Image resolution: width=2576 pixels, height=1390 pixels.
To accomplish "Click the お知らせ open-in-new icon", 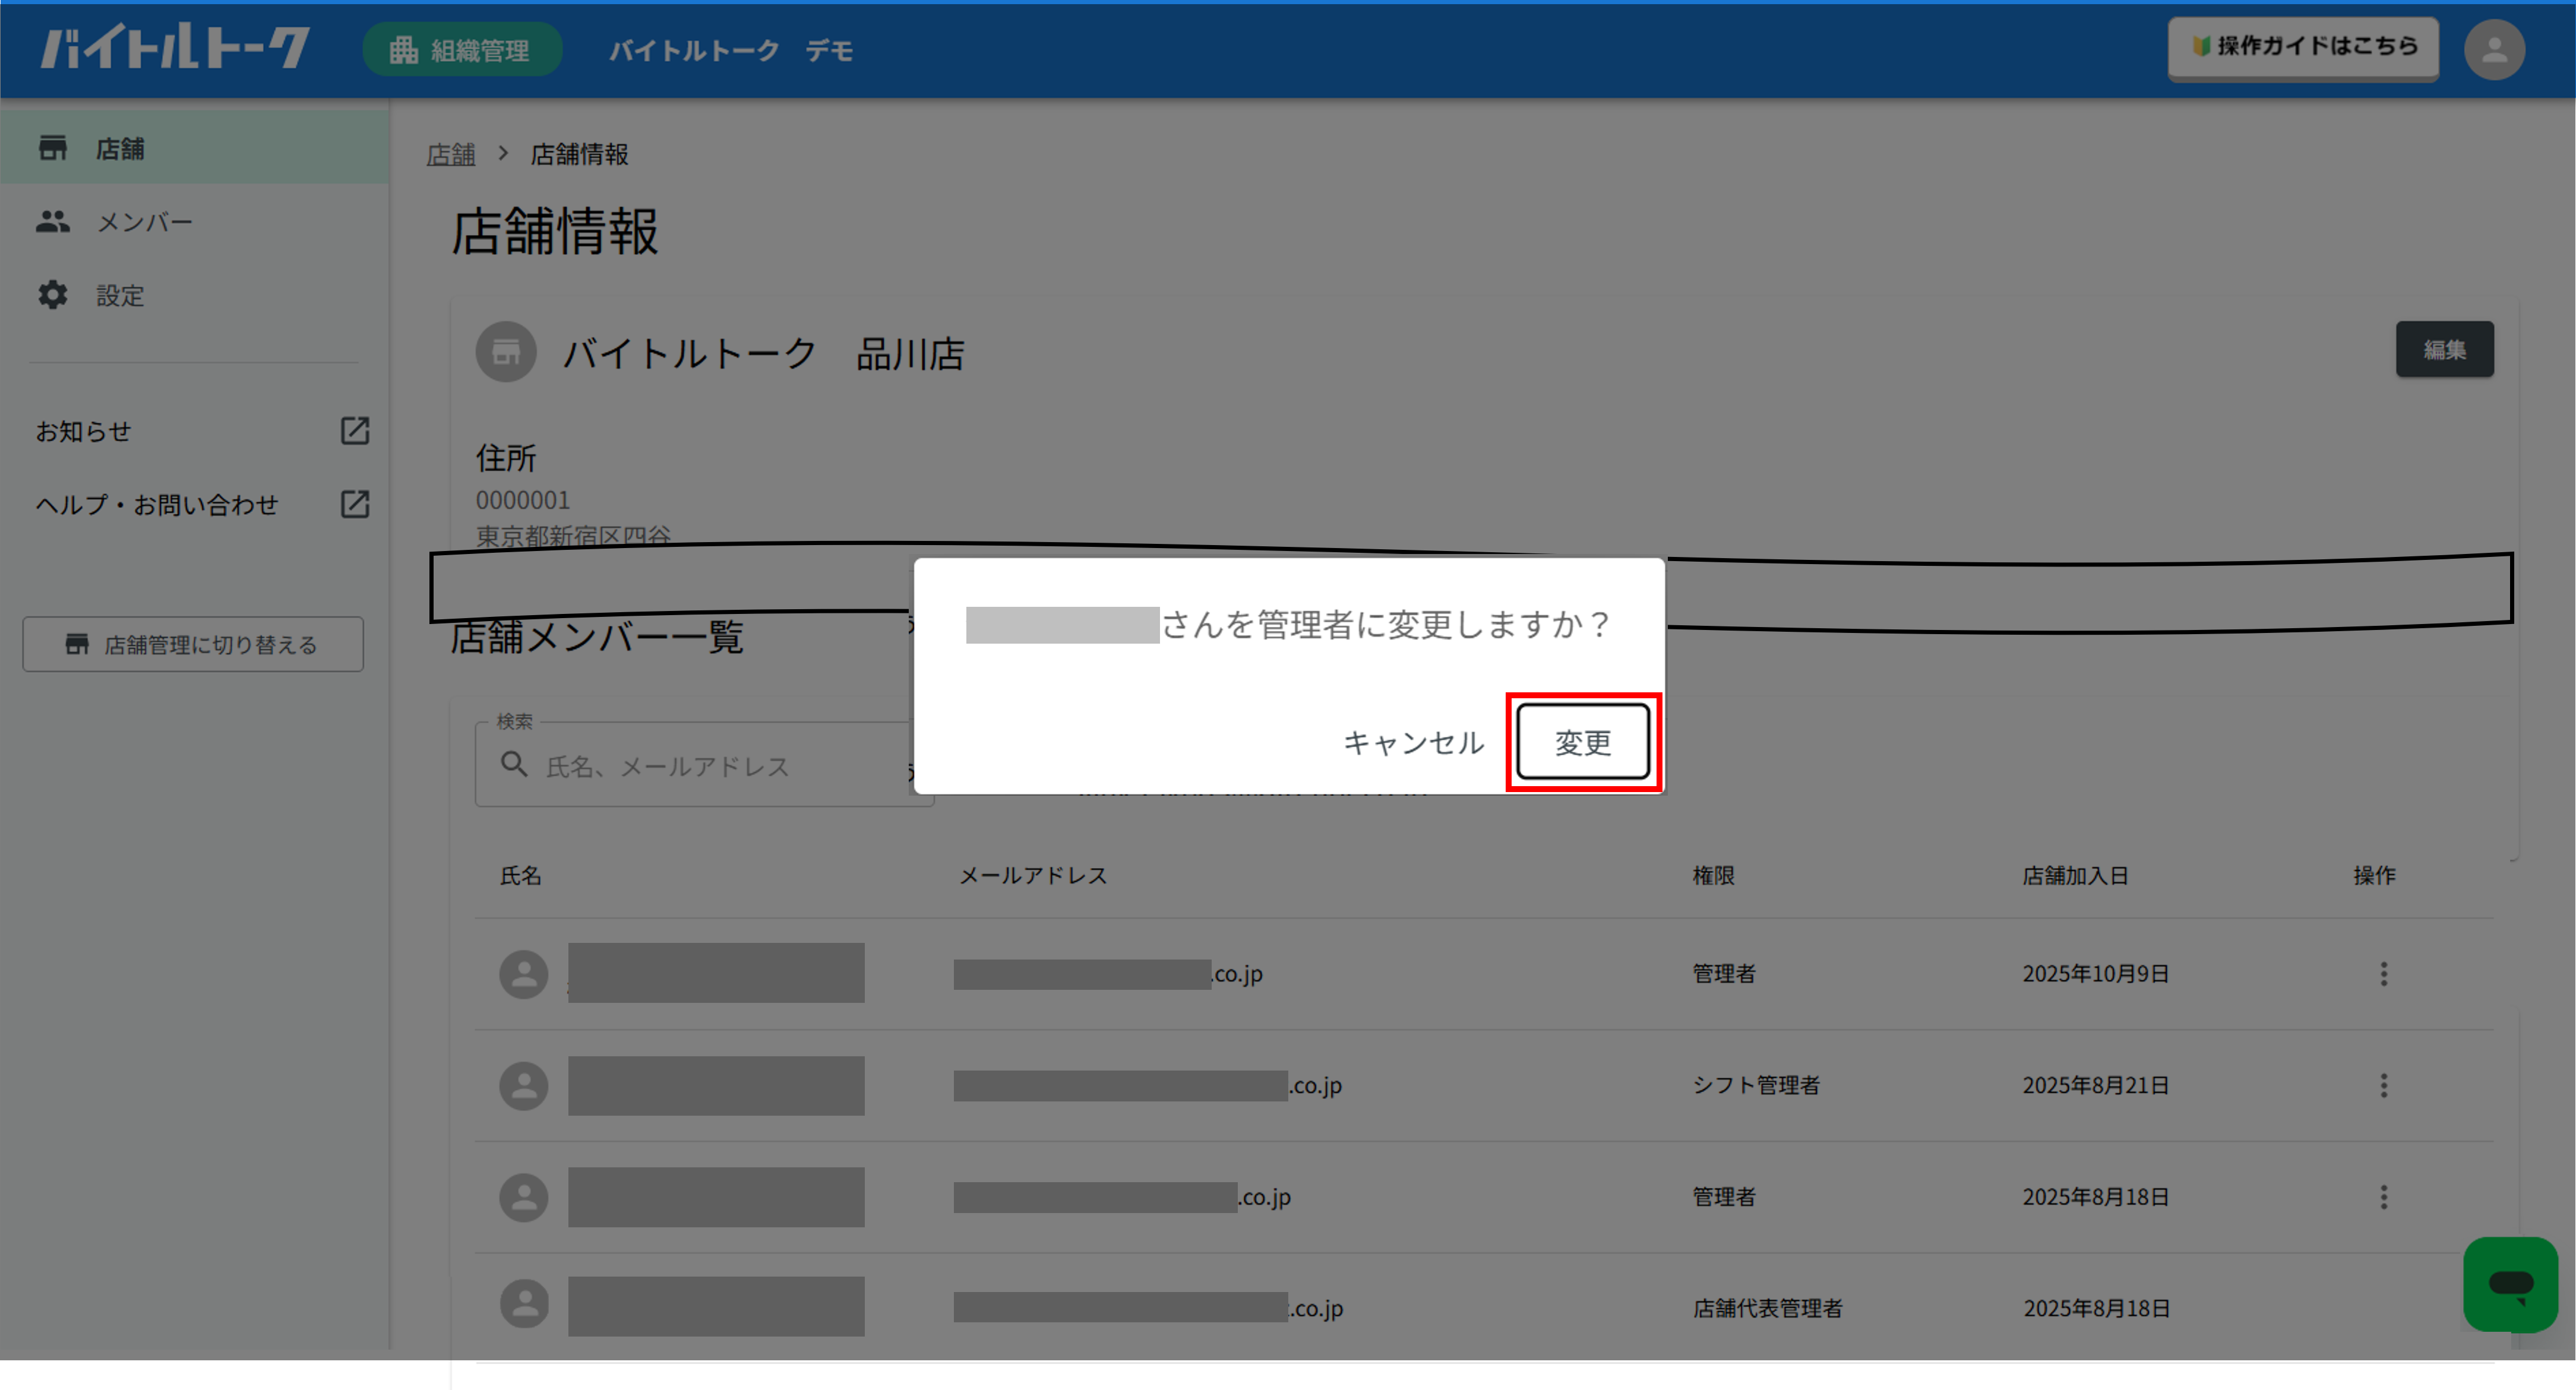I will click(354, 431).
